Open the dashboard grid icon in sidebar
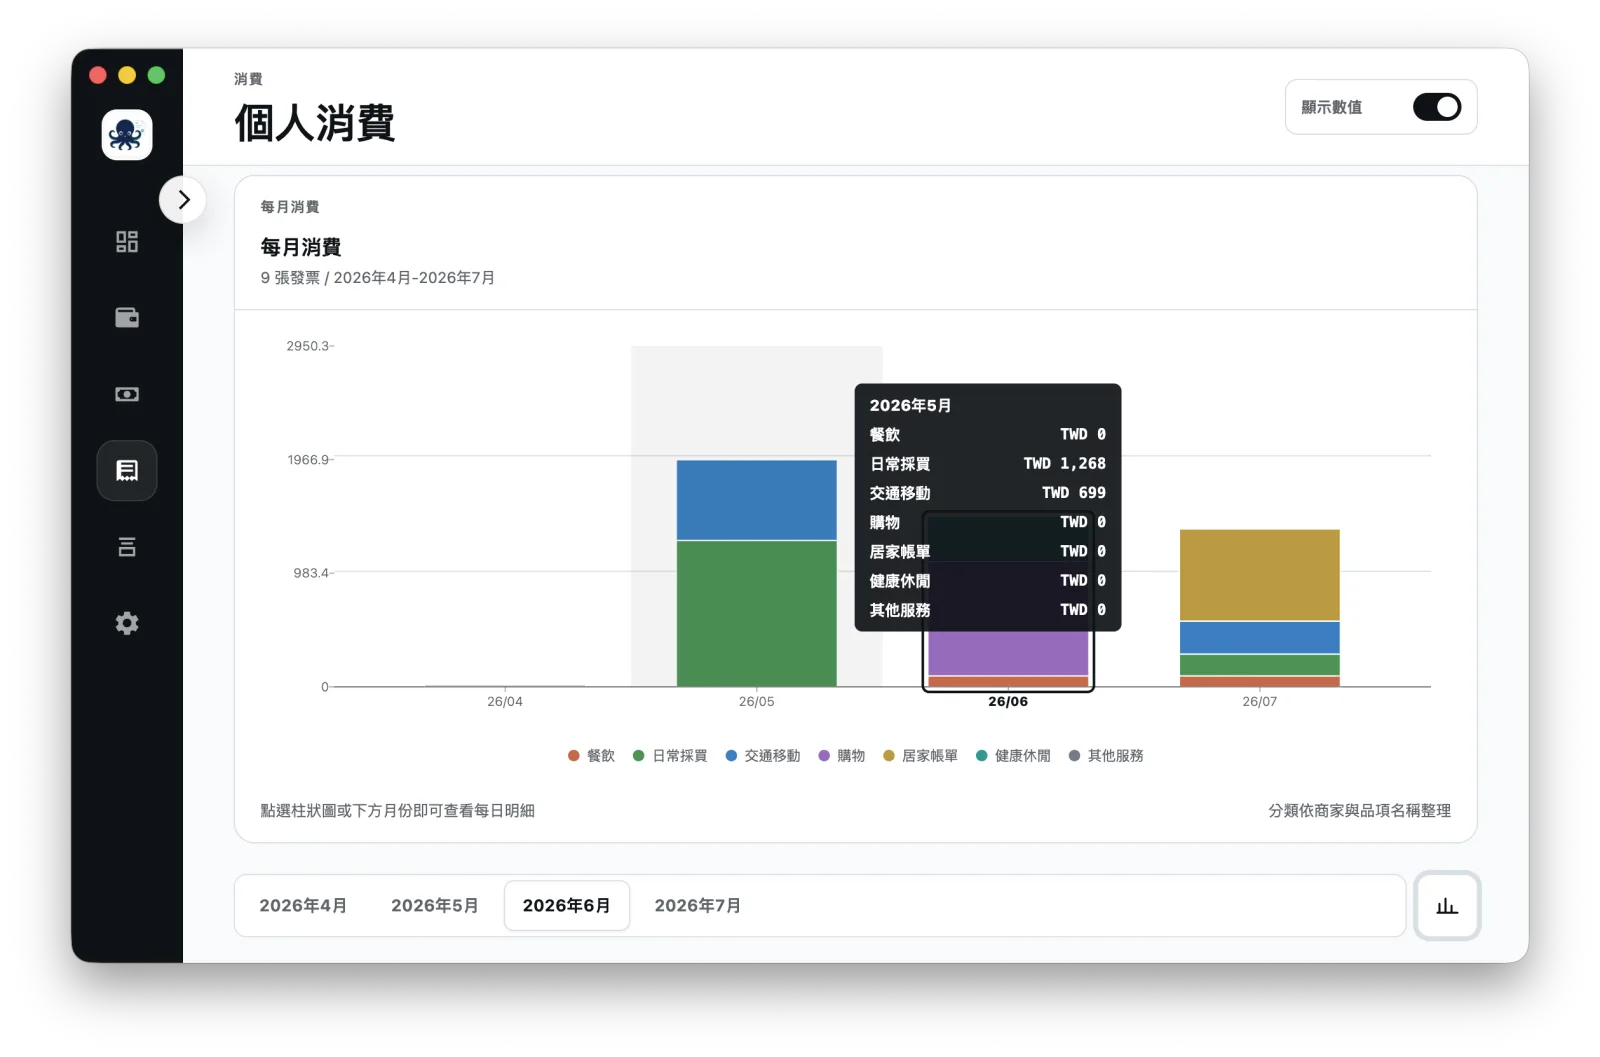 coord(127,242)
